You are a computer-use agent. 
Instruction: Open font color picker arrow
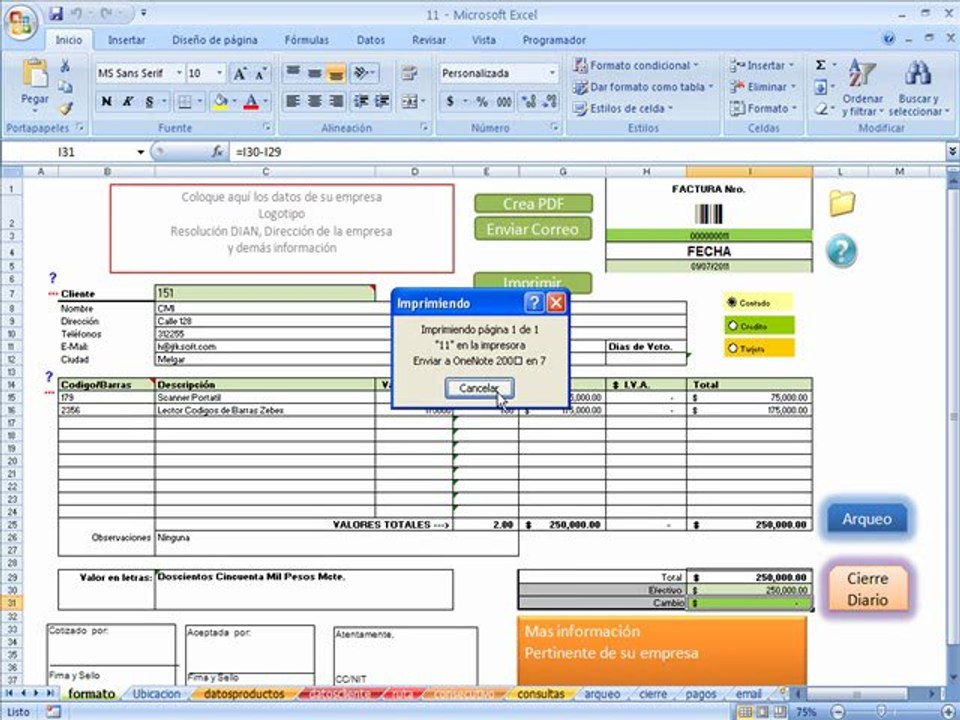coord(266,102)
